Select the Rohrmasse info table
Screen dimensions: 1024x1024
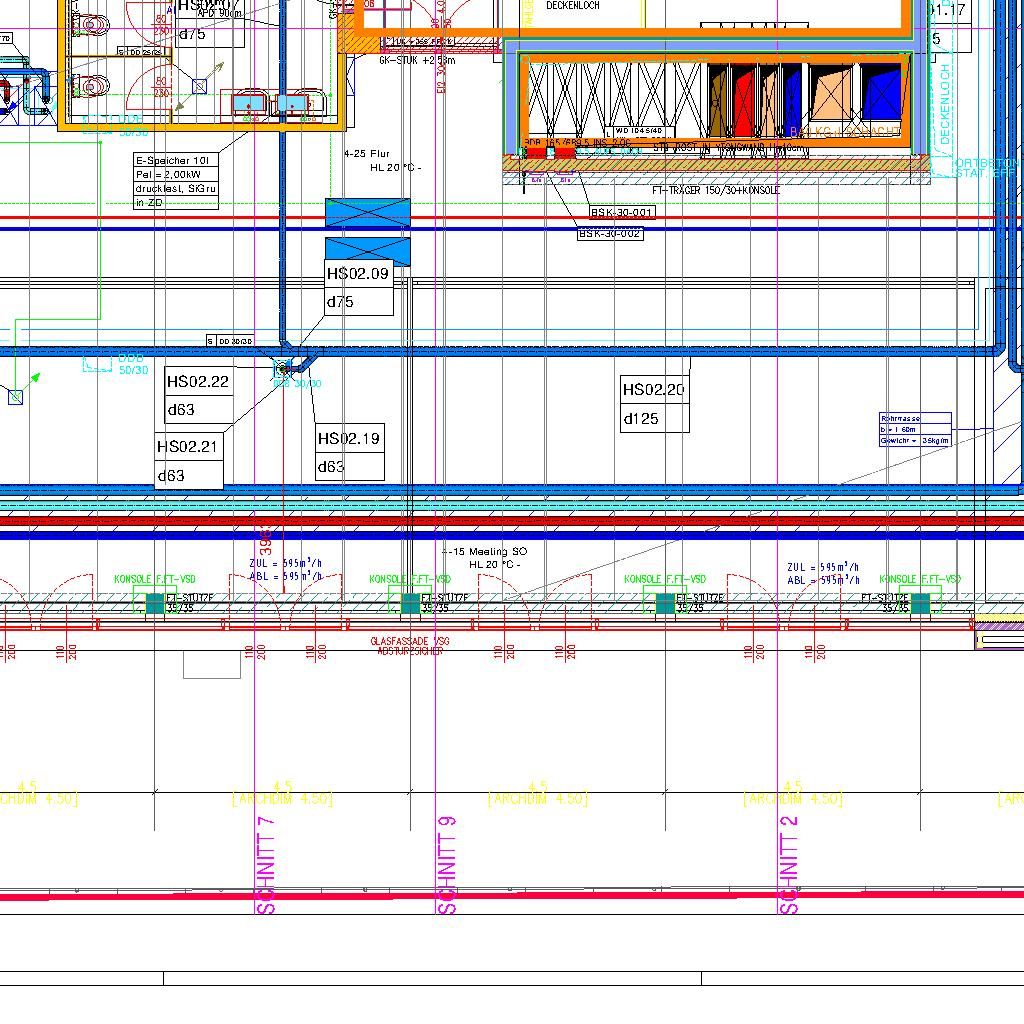(914, 429)
